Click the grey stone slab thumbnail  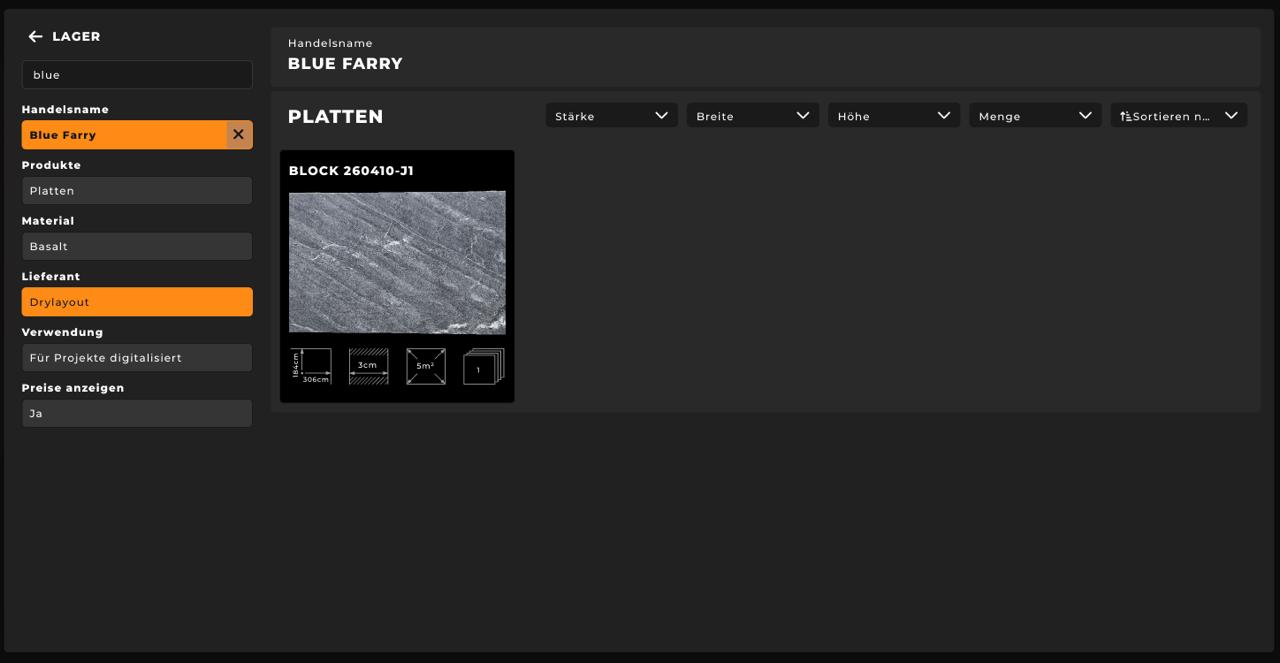pyautogui.click(x=397, y=262)
